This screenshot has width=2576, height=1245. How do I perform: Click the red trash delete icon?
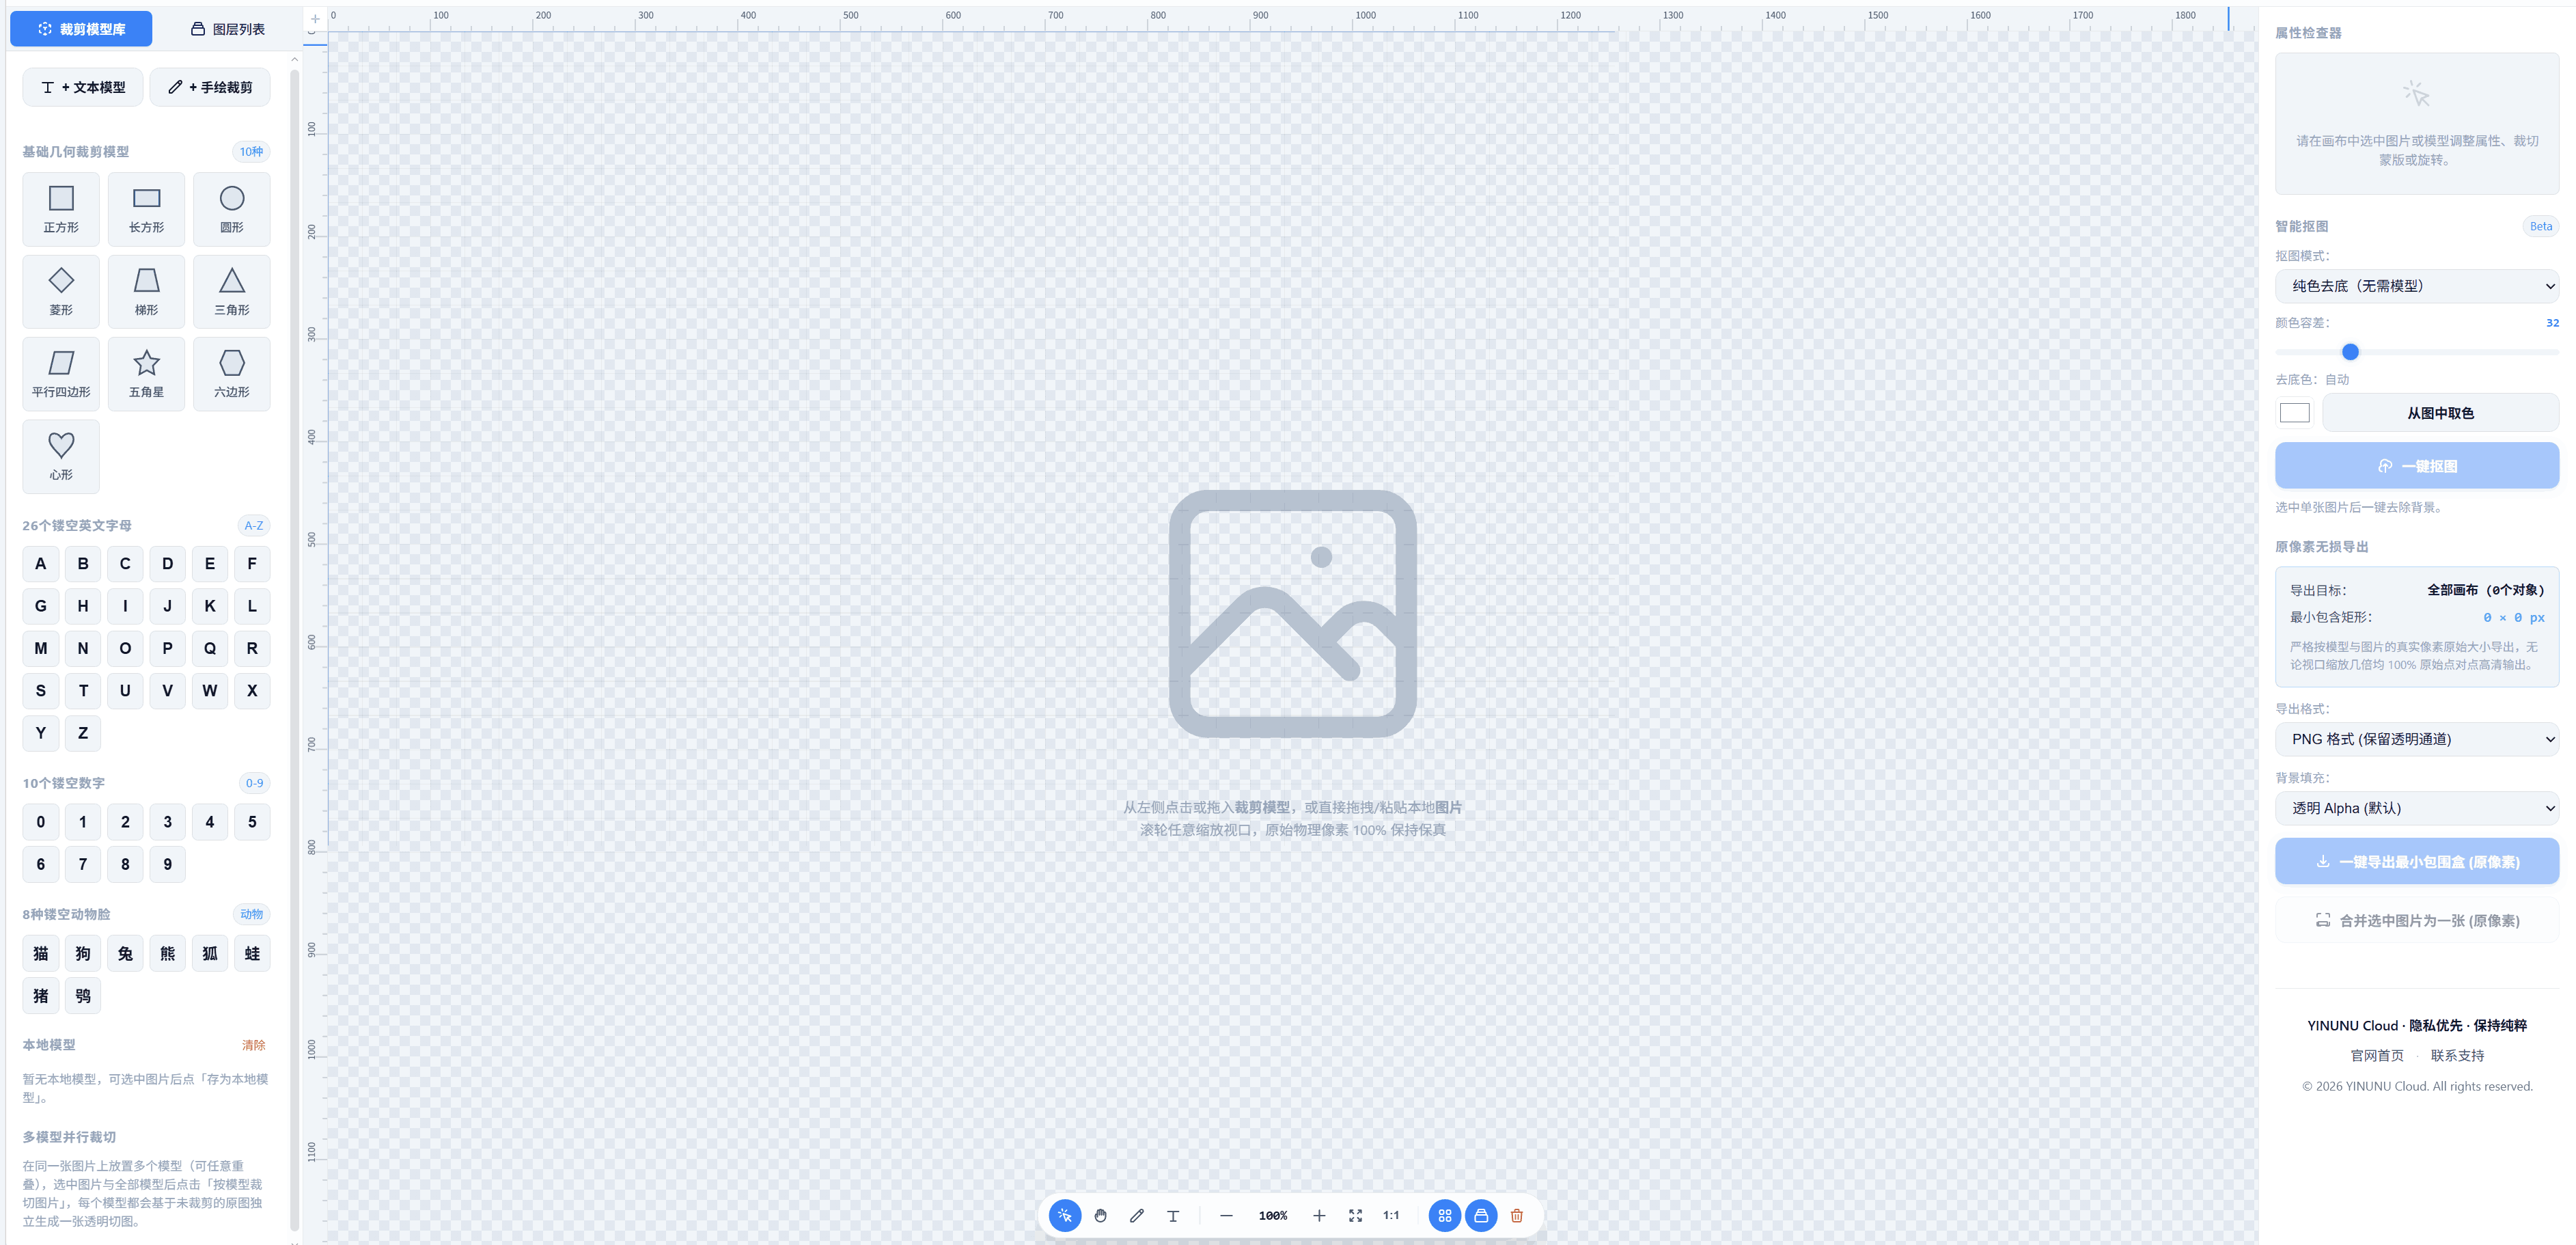(x=1517, y=1215)
